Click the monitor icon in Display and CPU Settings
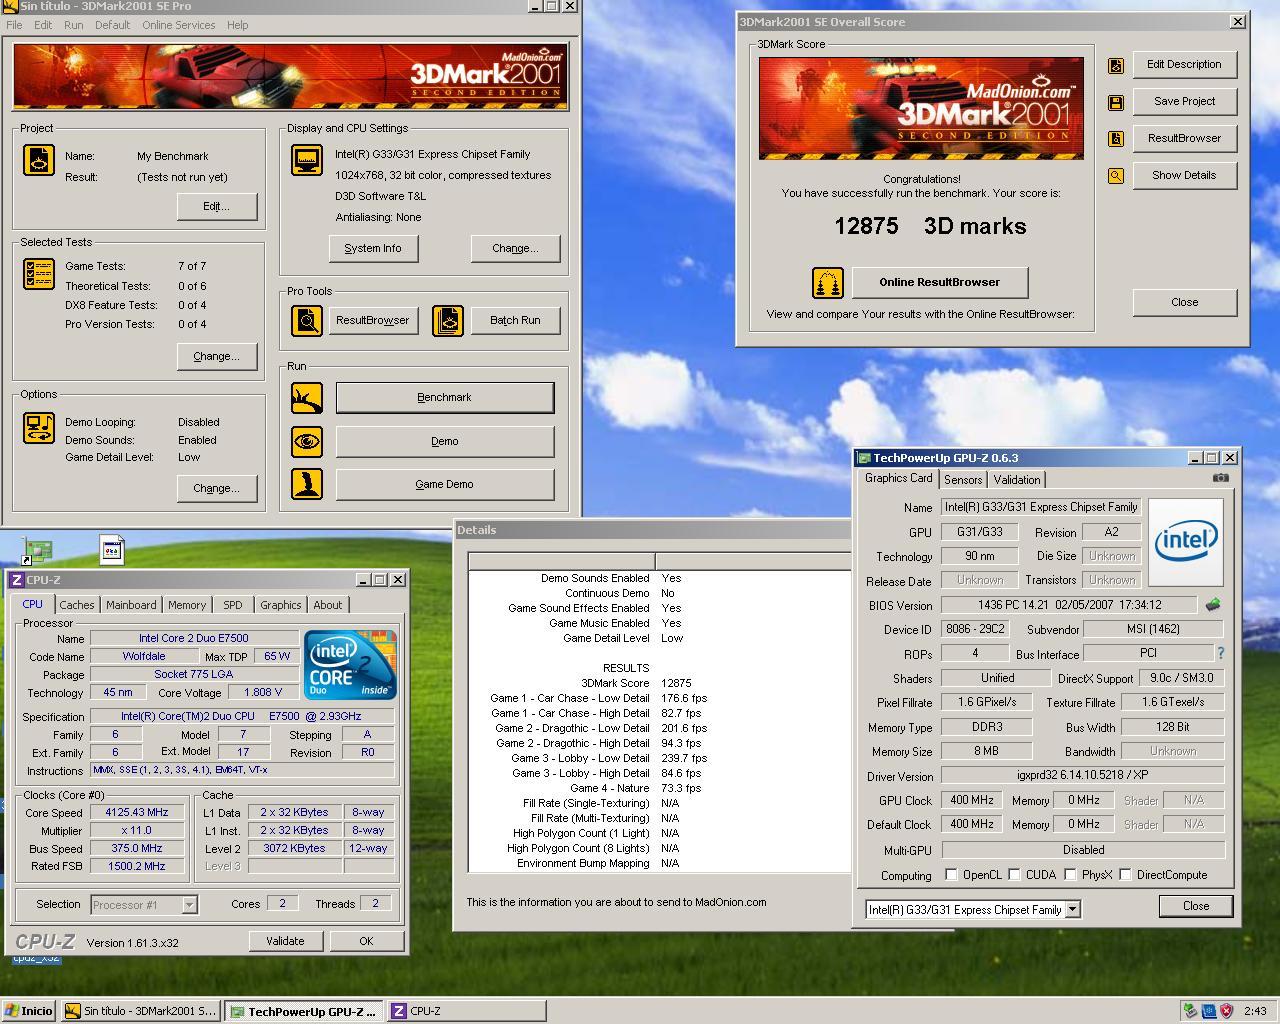This screenshot has height=1024, width=1280. click(307, 160)
